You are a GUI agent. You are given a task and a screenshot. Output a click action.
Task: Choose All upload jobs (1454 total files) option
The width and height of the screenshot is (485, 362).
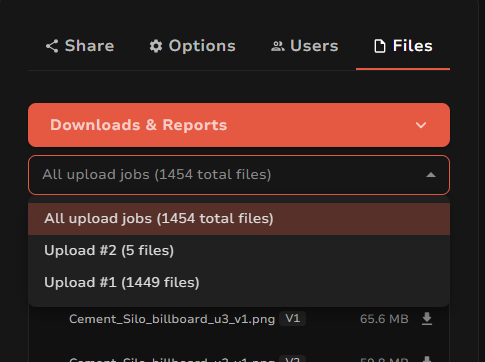(x=239, y=219)
